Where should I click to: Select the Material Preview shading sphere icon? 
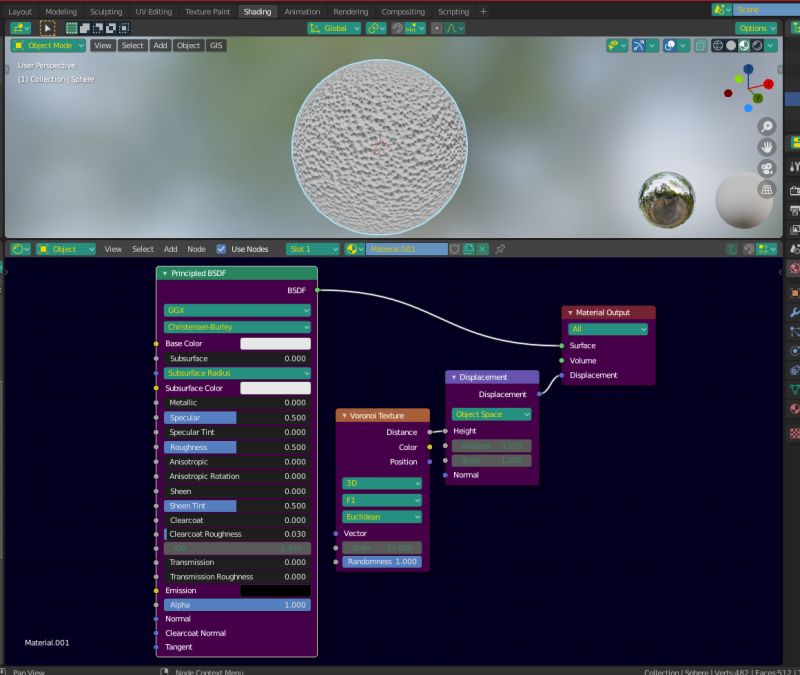click(x=743, y=45)
